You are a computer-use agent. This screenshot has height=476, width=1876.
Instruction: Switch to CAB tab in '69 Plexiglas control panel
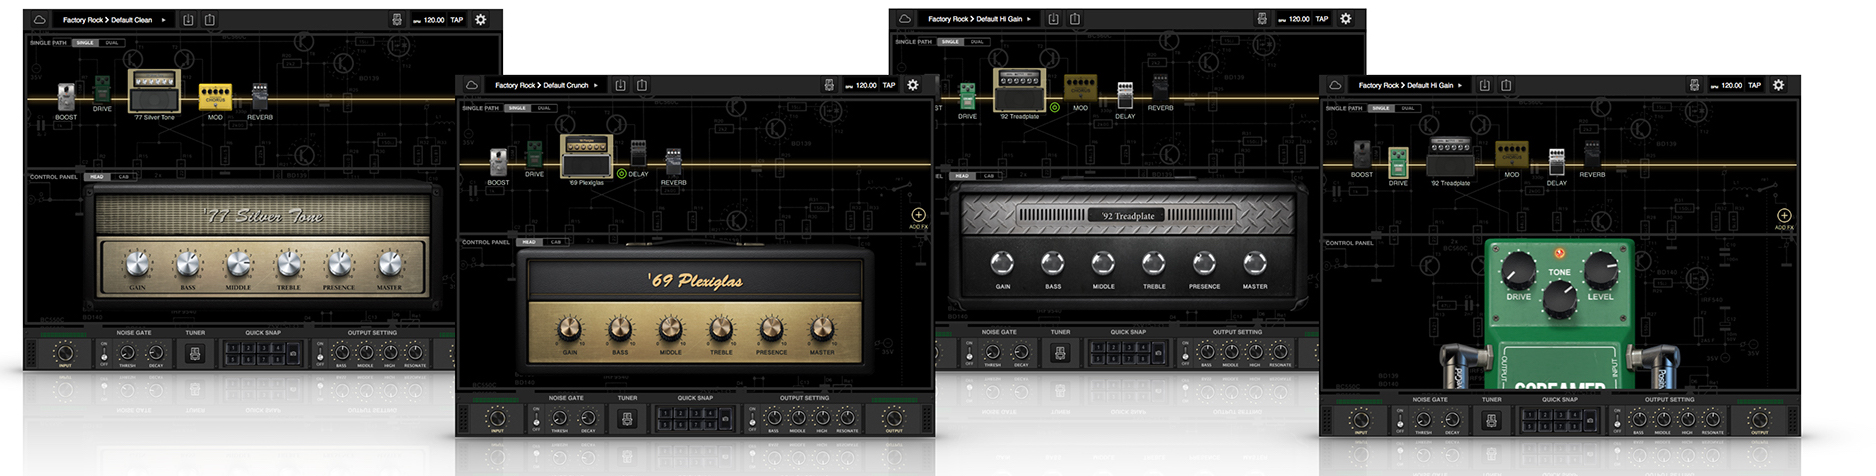556,242
